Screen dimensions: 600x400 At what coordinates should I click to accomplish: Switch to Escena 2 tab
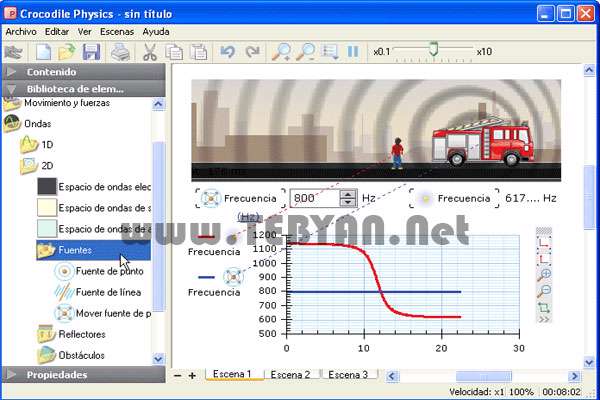click(x=290, y=374)
